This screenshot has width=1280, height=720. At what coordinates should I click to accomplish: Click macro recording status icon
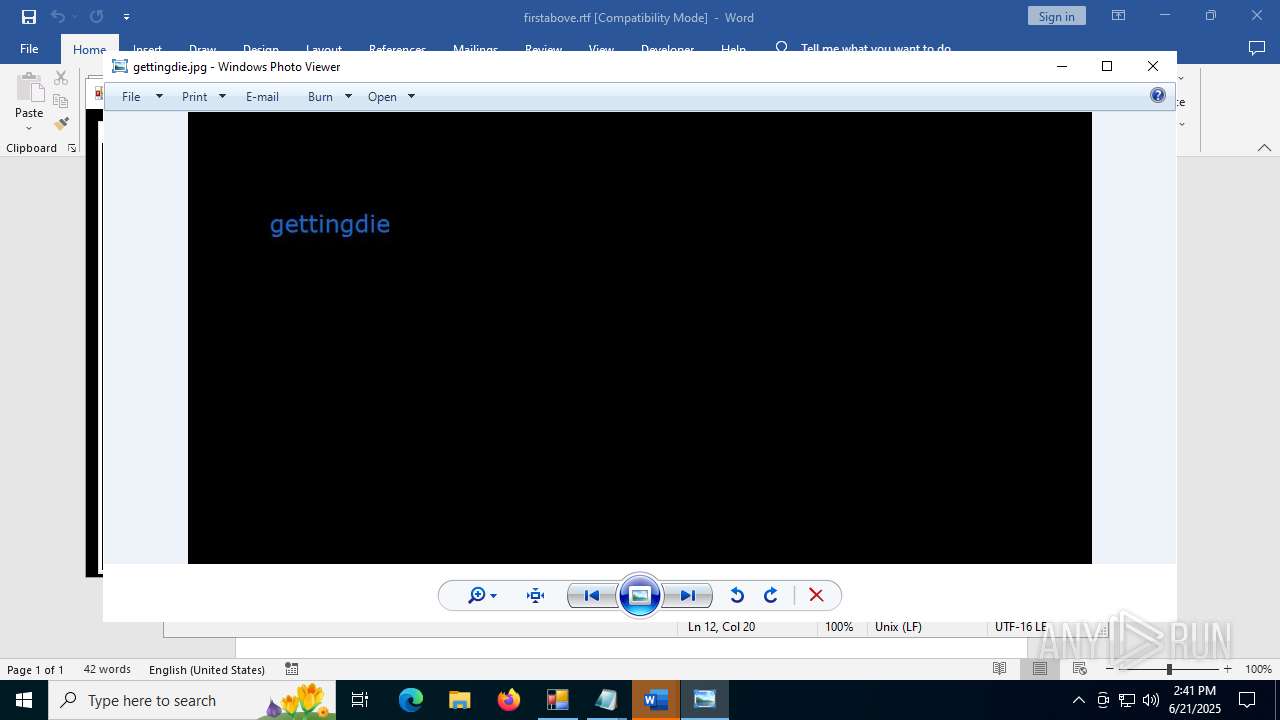coord(292,669)
